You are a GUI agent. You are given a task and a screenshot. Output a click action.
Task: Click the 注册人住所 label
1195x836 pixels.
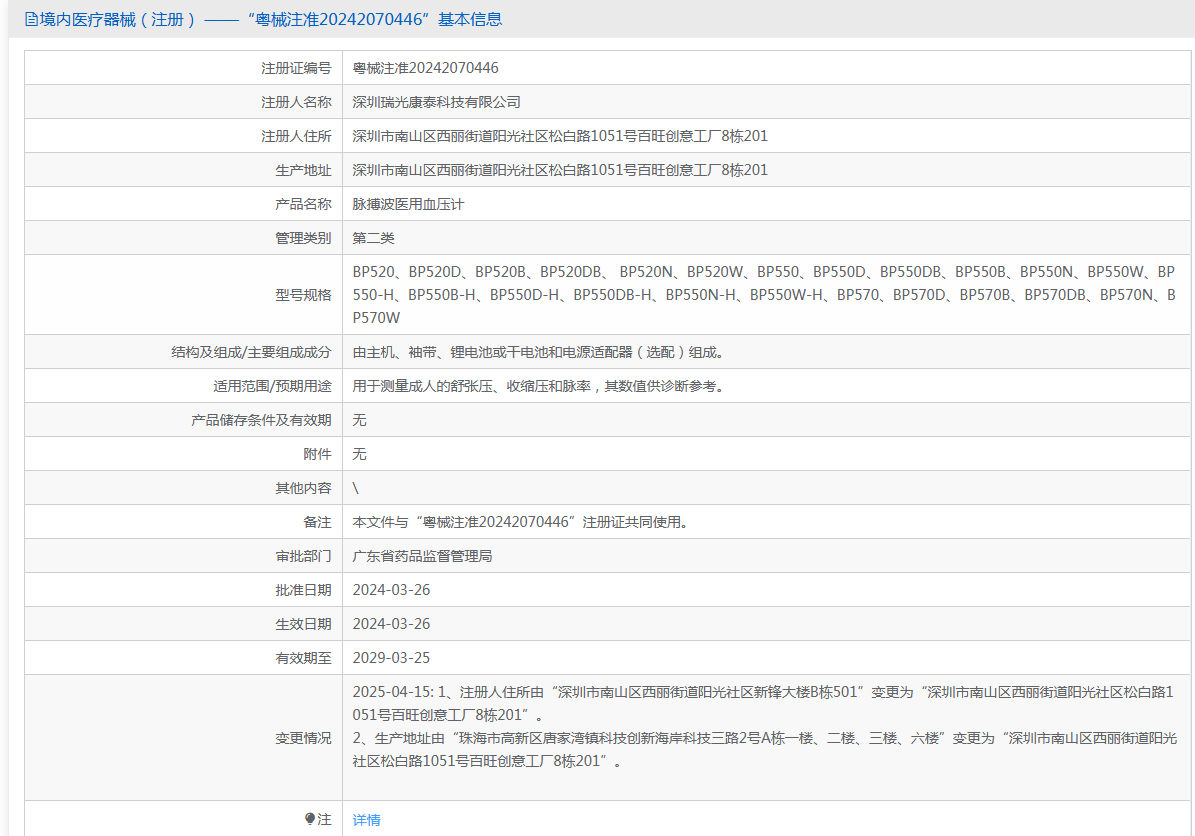pos(296,136)
